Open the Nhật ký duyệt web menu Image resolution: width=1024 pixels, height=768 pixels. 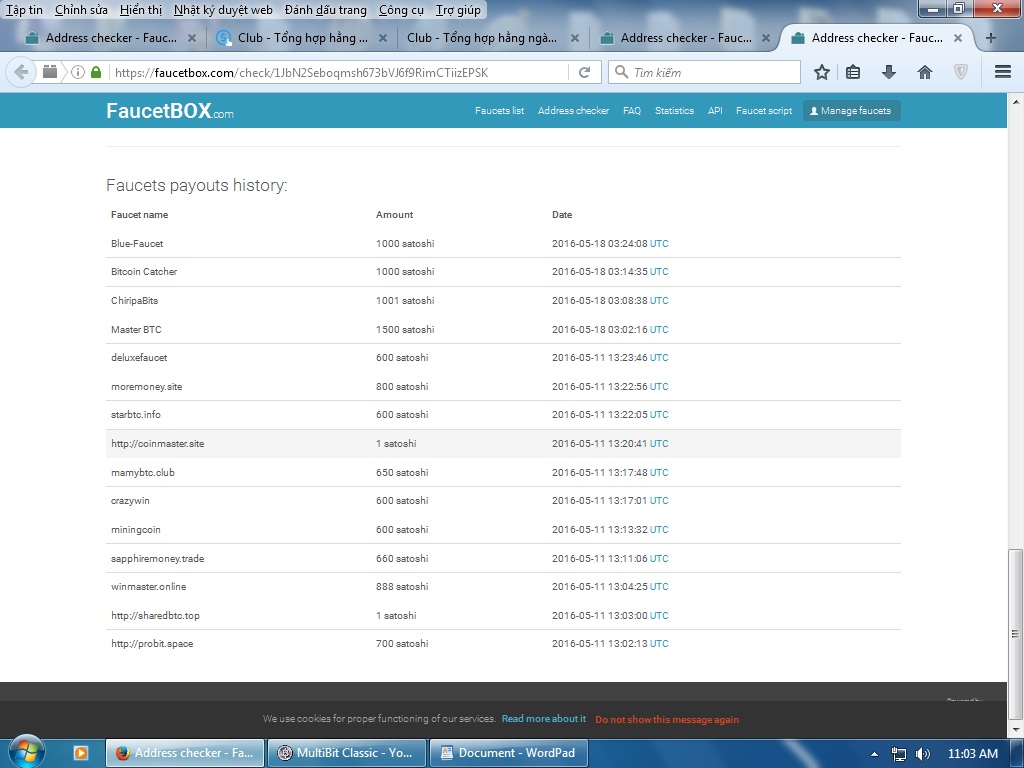223,10
